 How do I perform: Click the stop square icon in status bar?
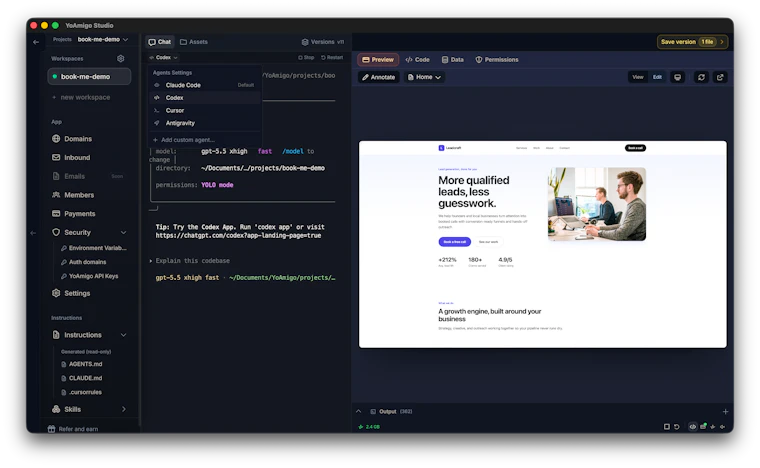point(667,427)
